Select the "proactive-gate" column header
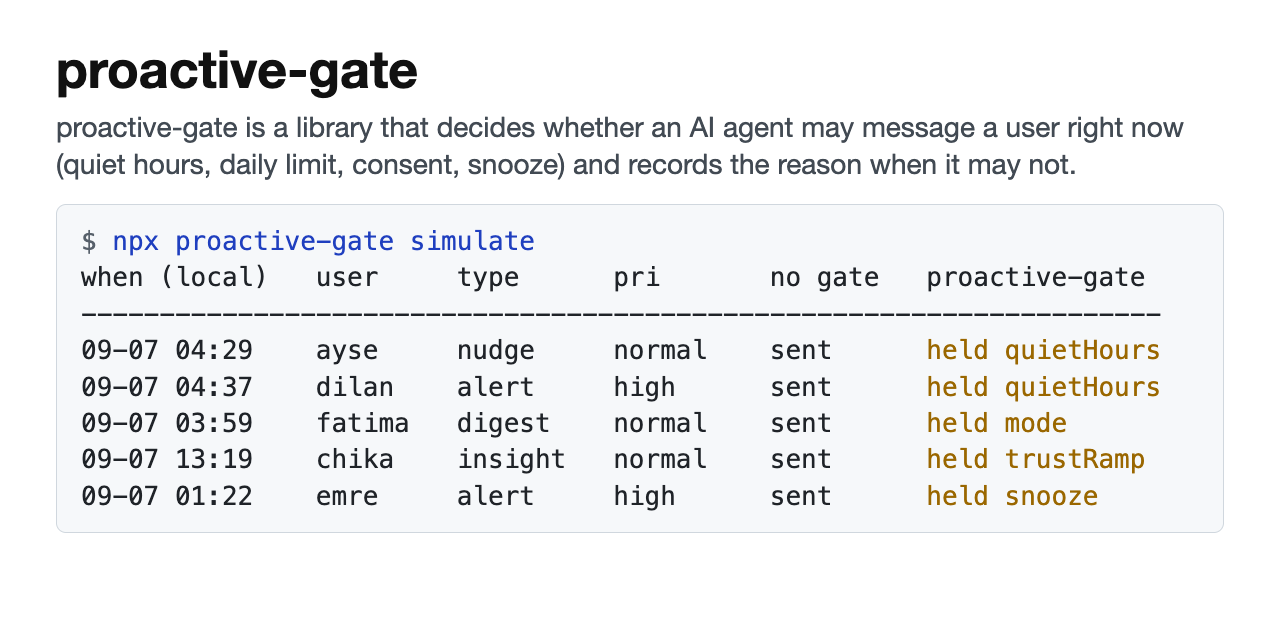This screenshot has height=640, width=1280. (x=1035, y=278)
